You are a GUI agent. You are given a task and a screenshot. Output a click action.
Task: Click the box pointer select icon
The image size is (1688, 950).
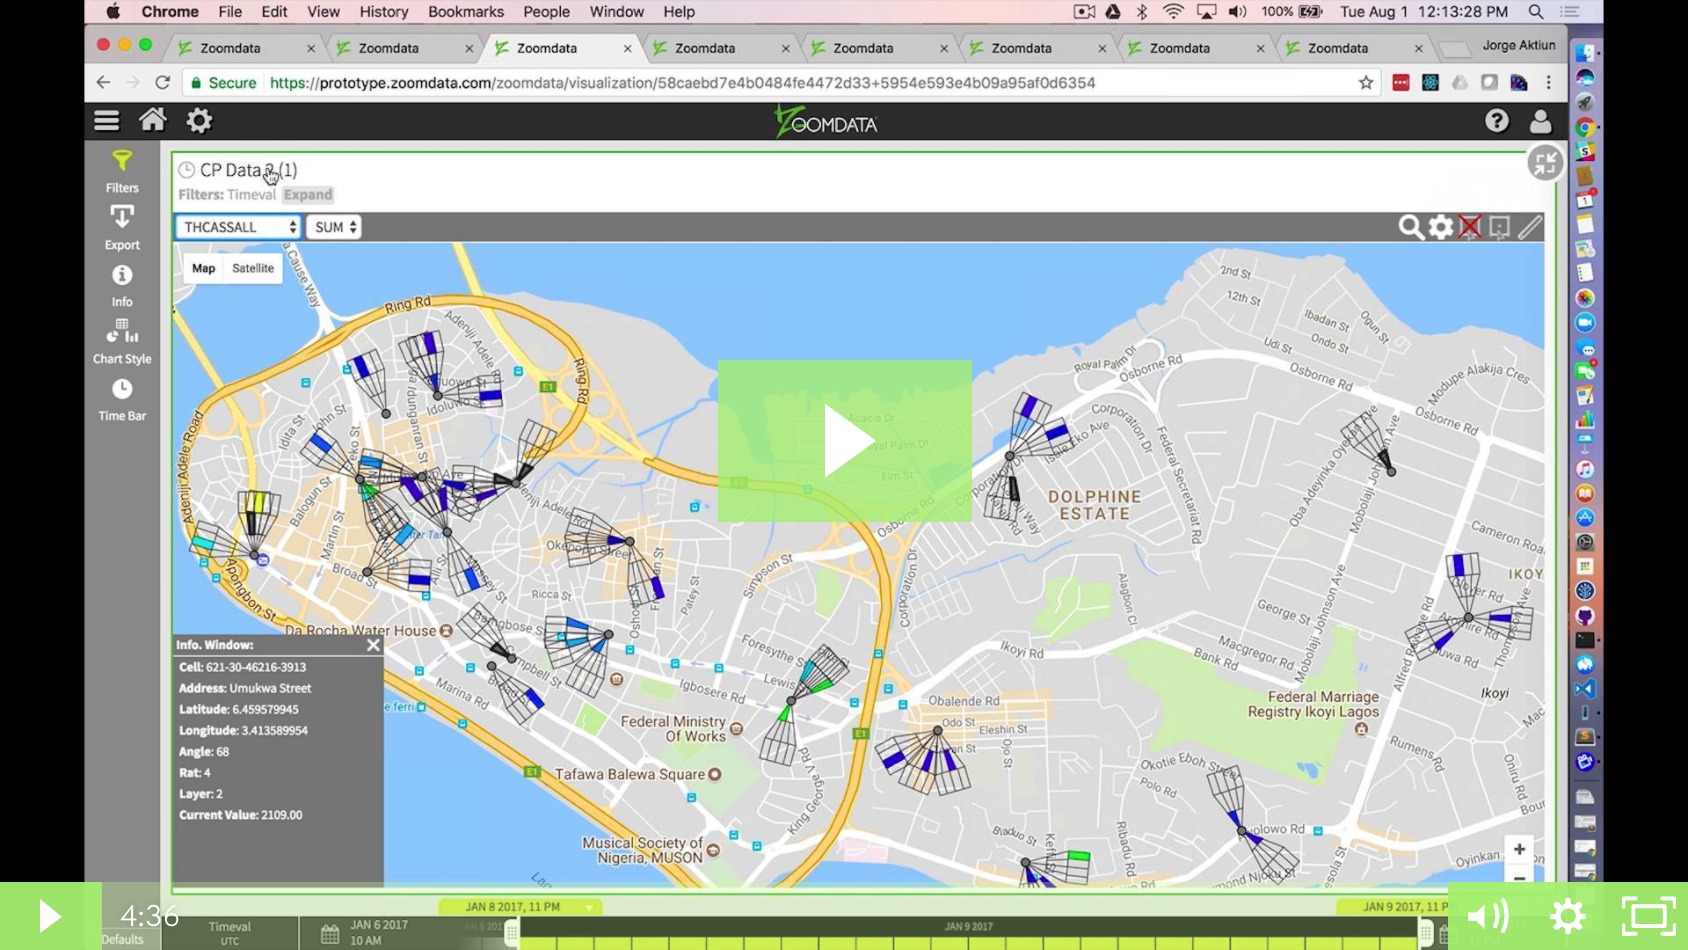(x=1499, y=227)
